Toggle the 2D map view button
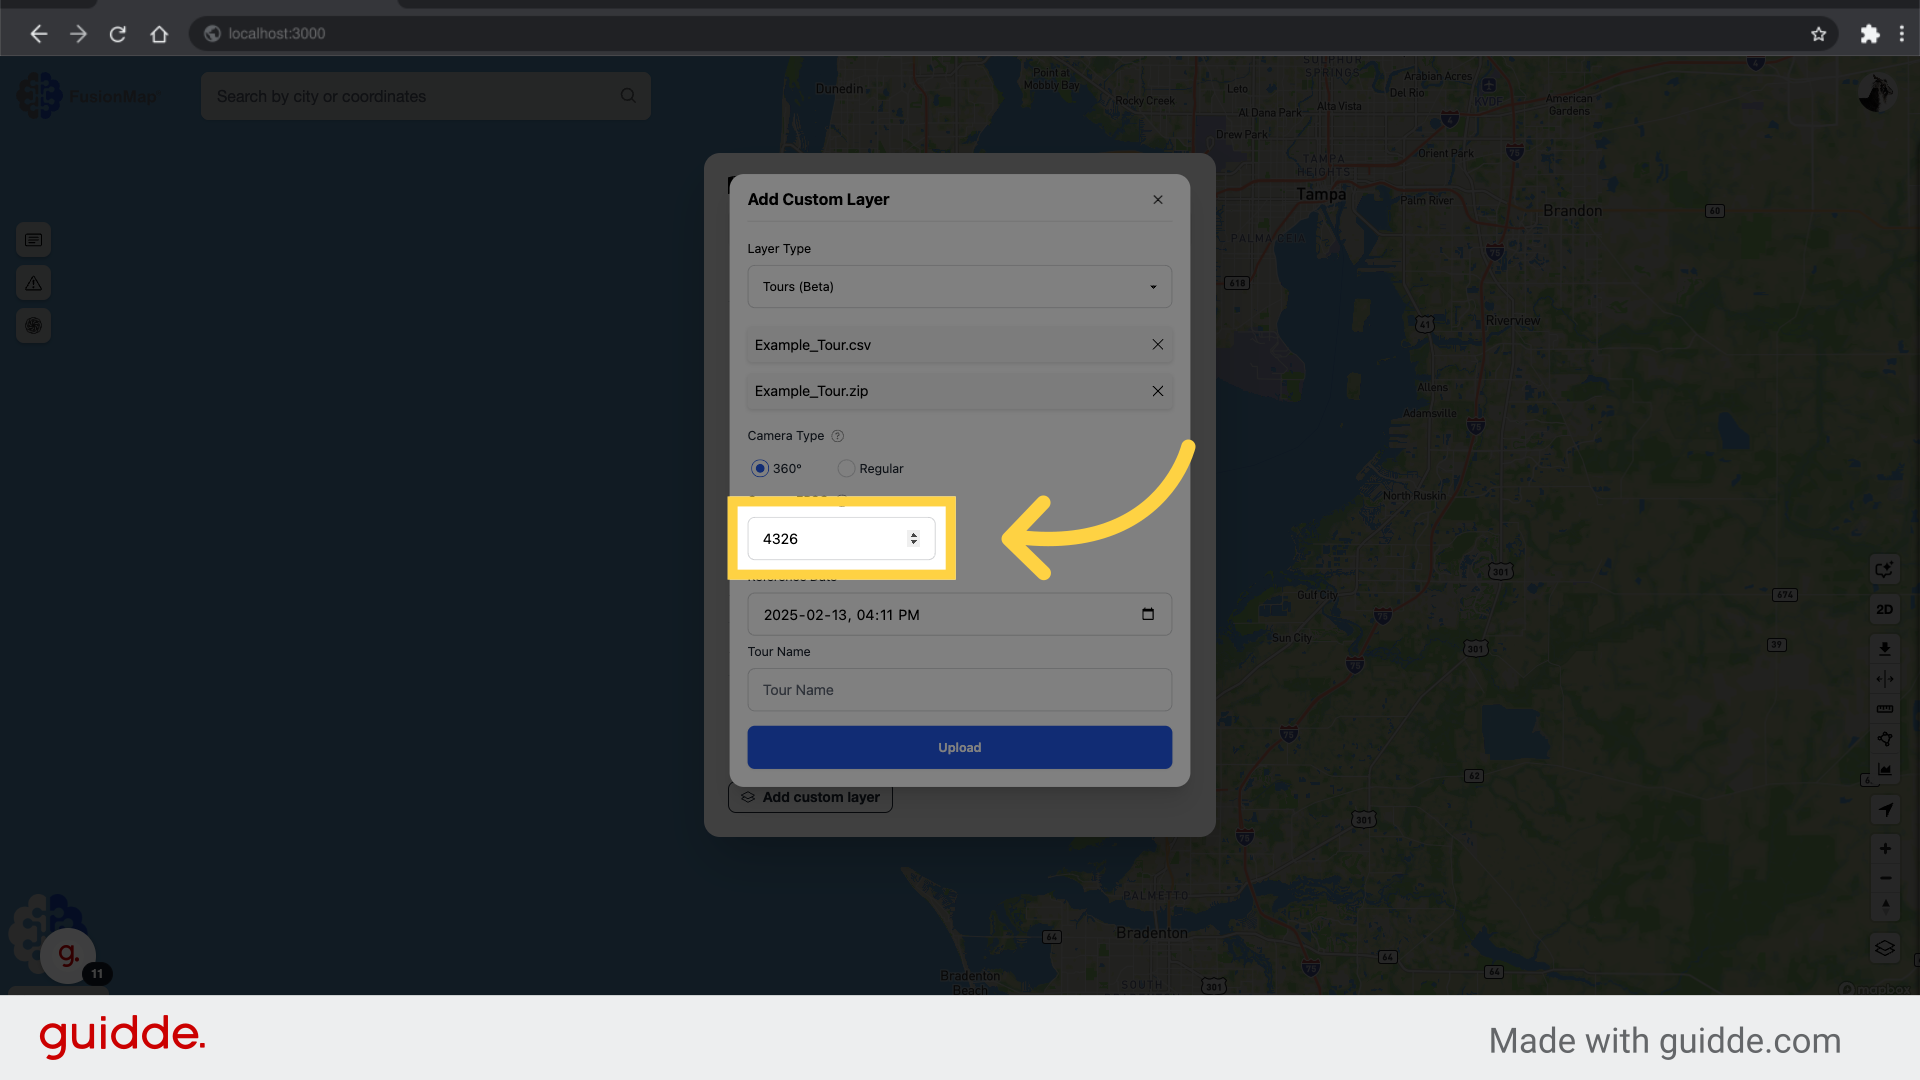The image size is (1920, 1080). [x=1885, y=609]
